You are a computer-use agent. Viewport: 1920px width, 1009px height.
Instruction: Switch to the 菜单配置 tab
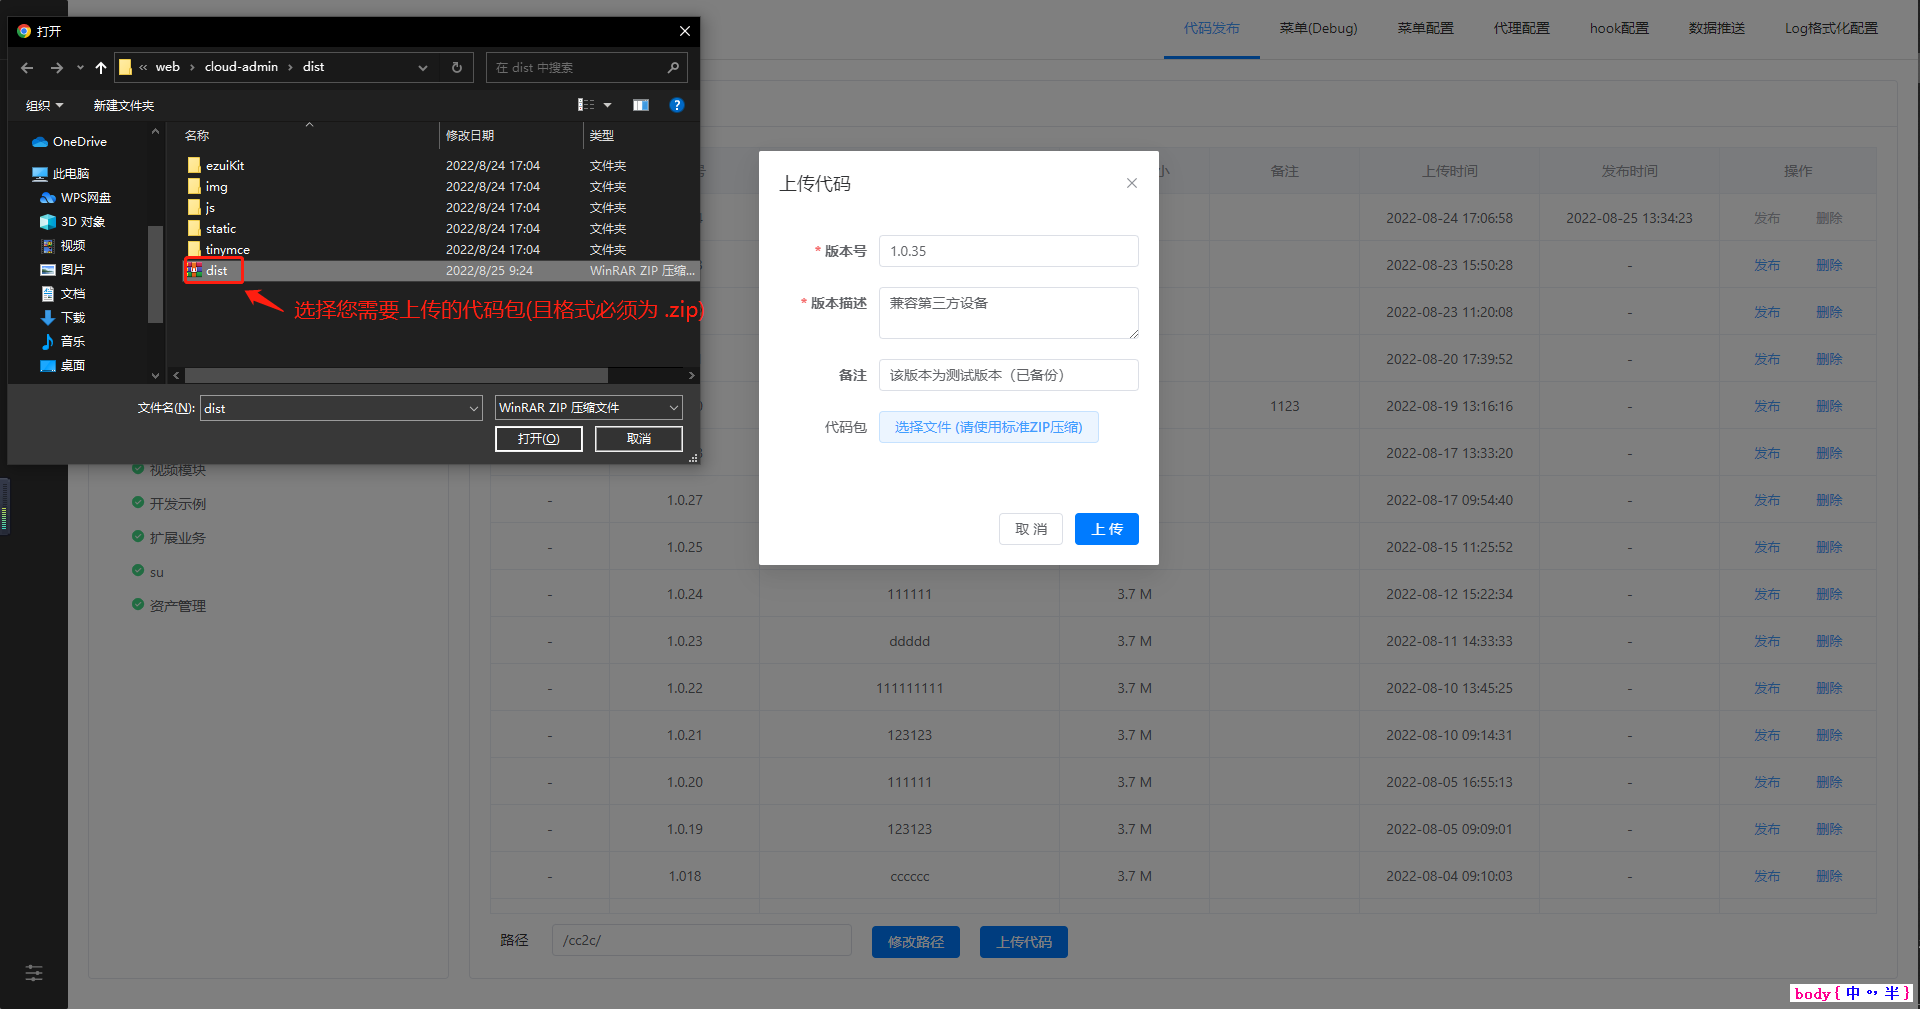(x=1425, y=28)
